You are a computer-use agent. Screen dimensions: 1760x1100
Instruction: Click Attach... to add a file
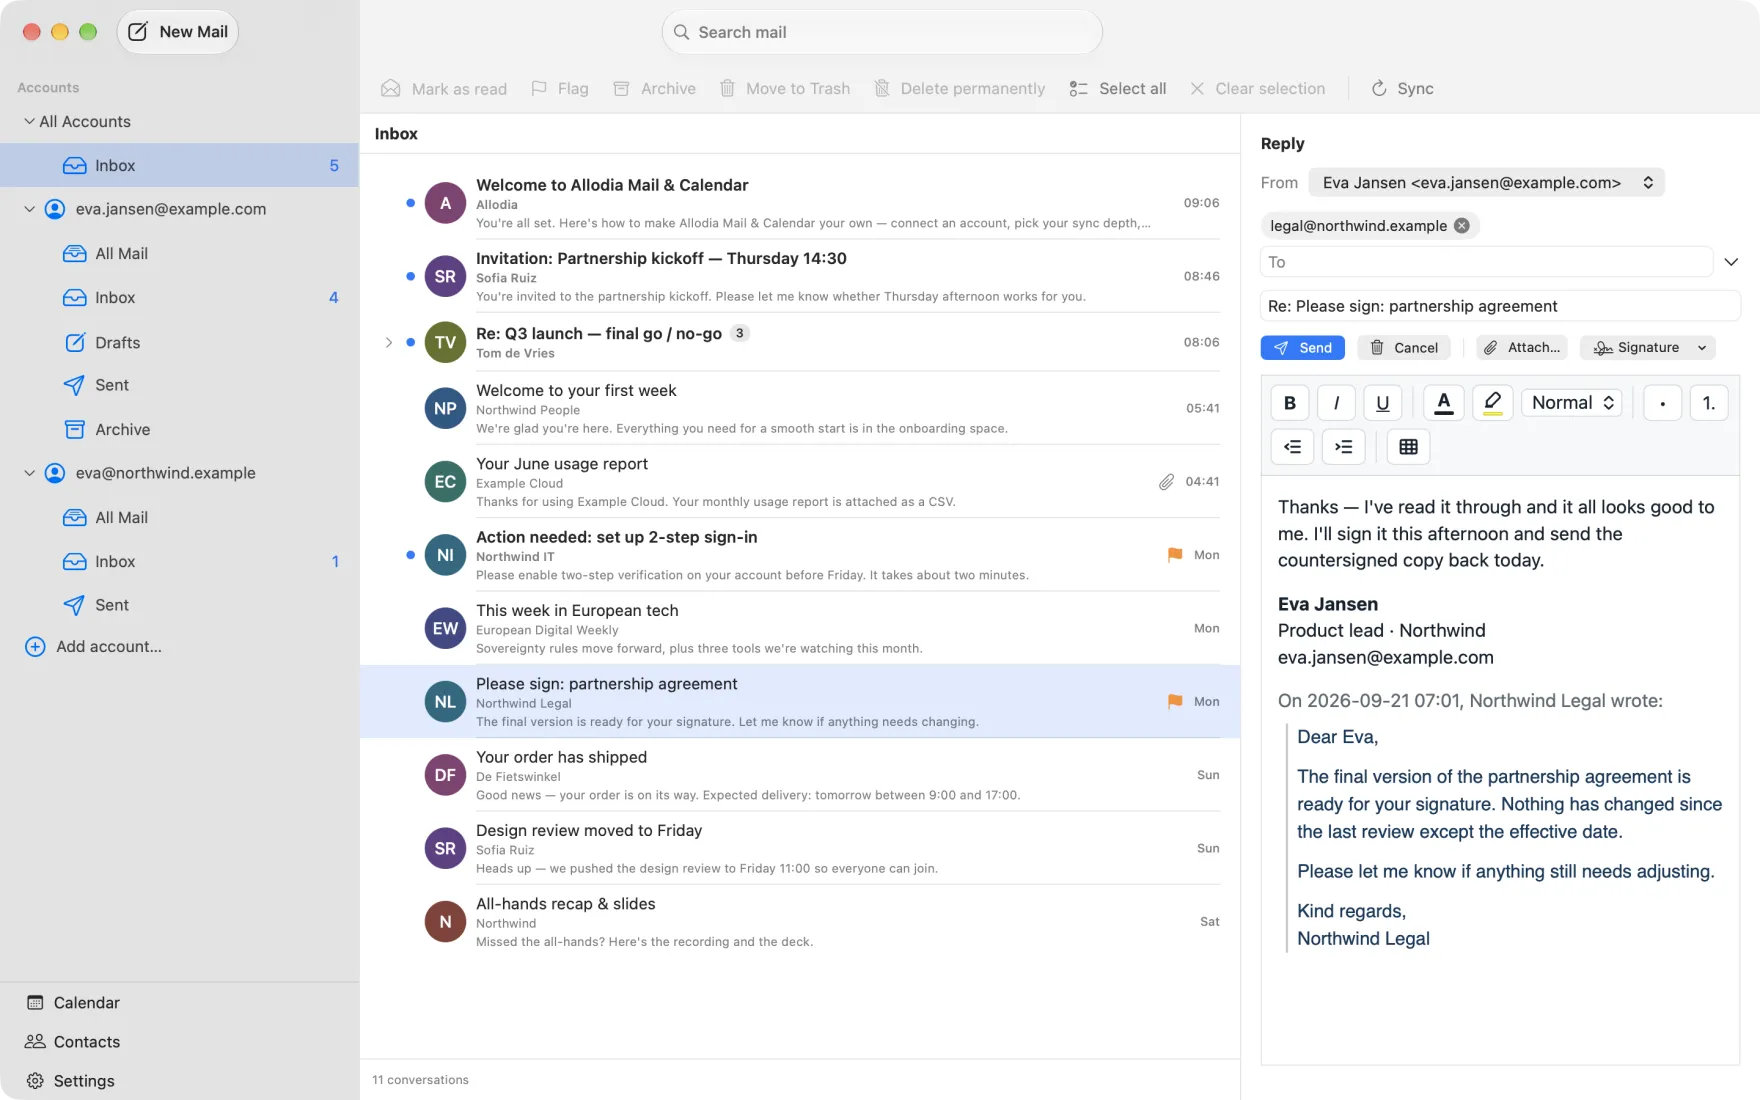point(1521,348)
